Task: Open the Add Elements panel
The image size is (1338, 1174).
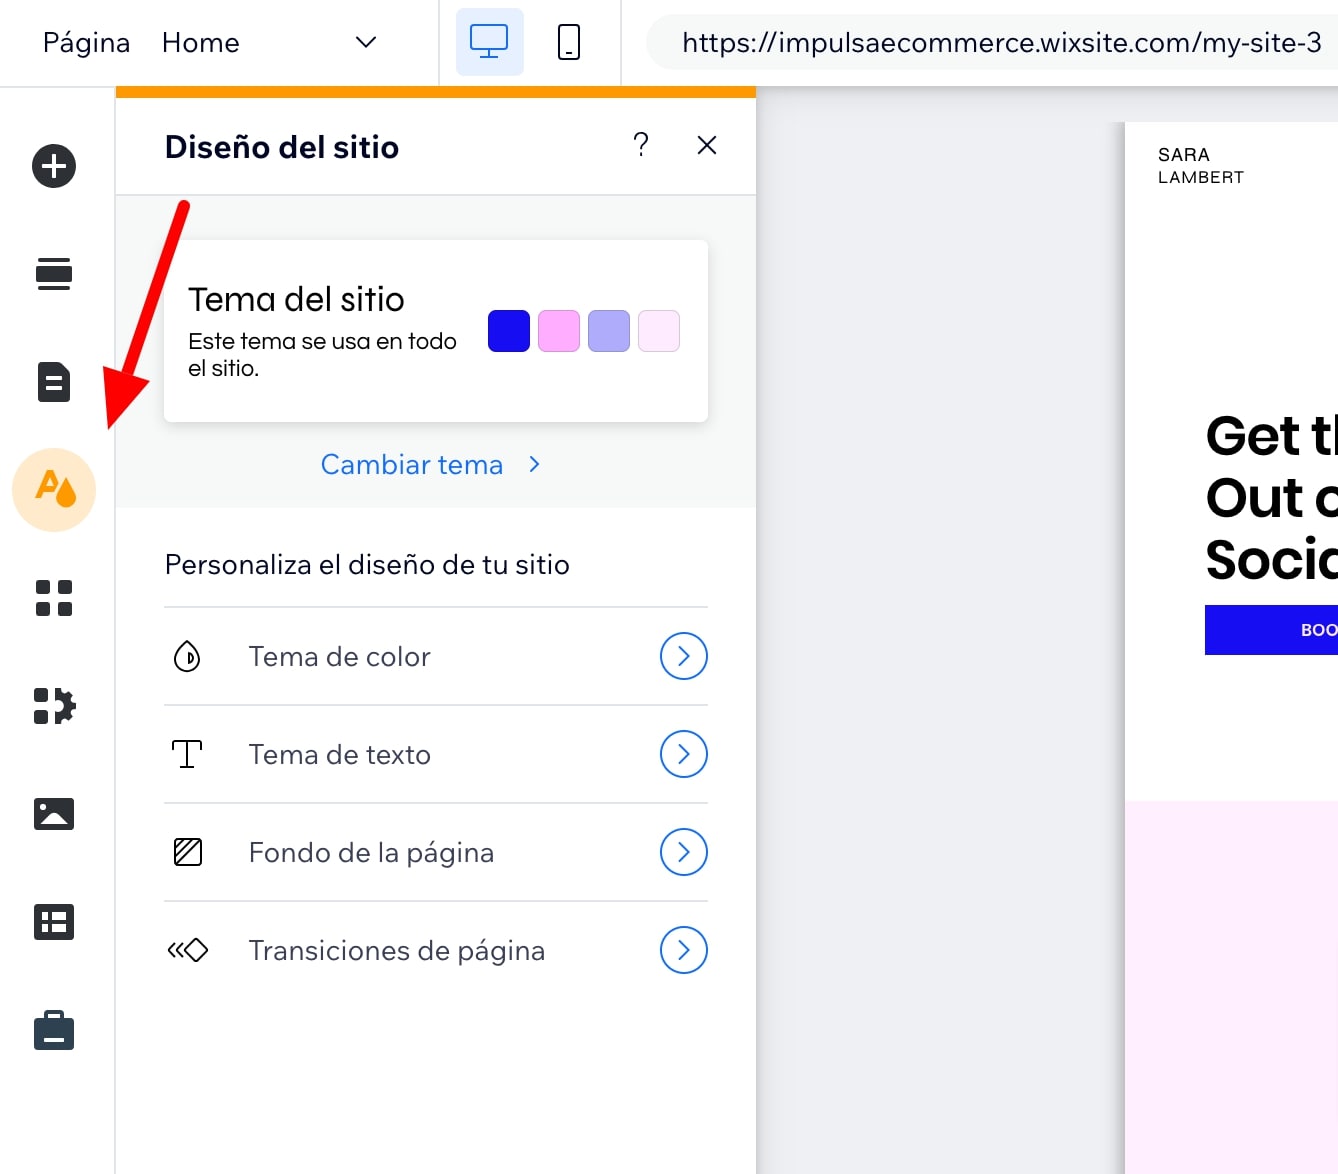Action: point(53,166)
